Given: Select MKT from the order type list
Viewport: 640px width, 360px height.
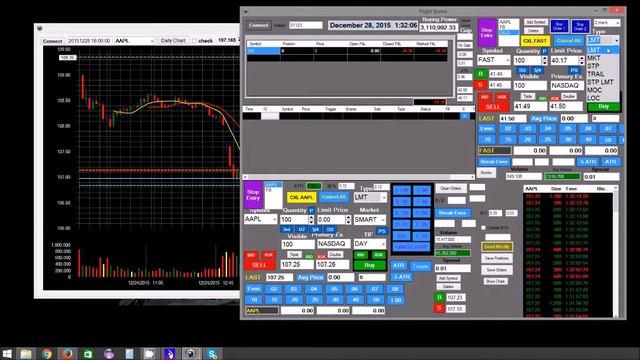Looking at the screenshot, I should 603,58.
